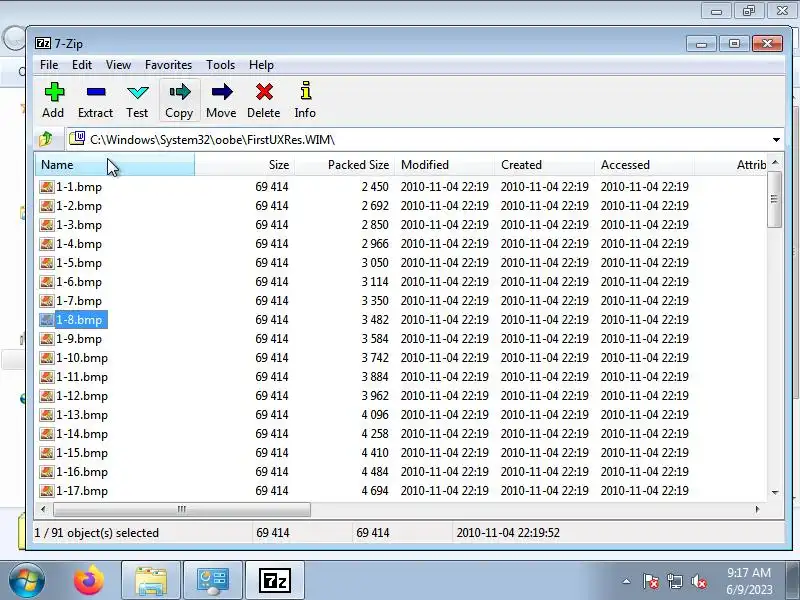Sort by the Name column header
This screenshot has height=600, width=800.
[115, 165]
